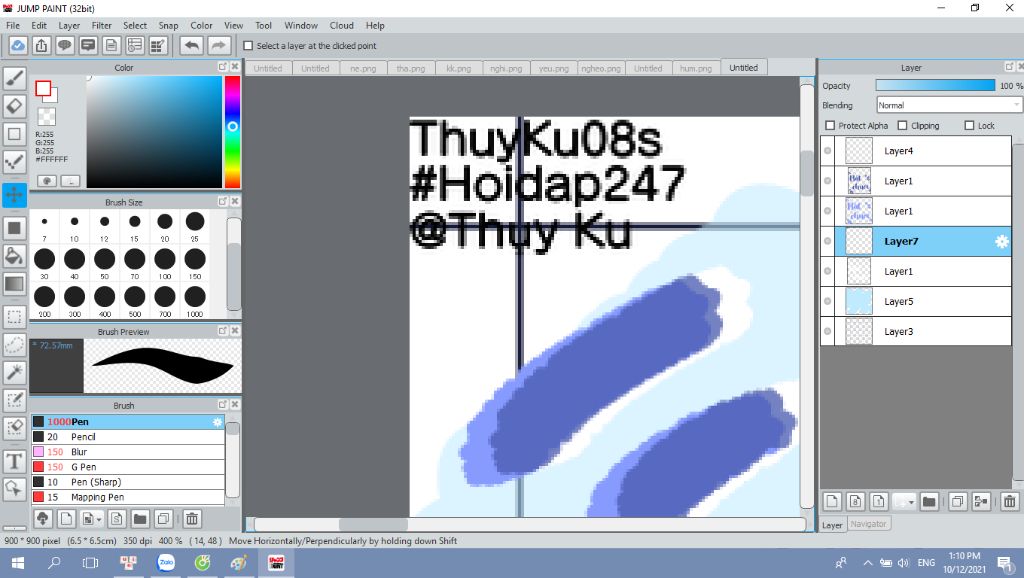Image resolution: width=1024 pixels, height=578 pixels.
Task: Create brush folder in Brush panel
Action: (x=140, y=519)
